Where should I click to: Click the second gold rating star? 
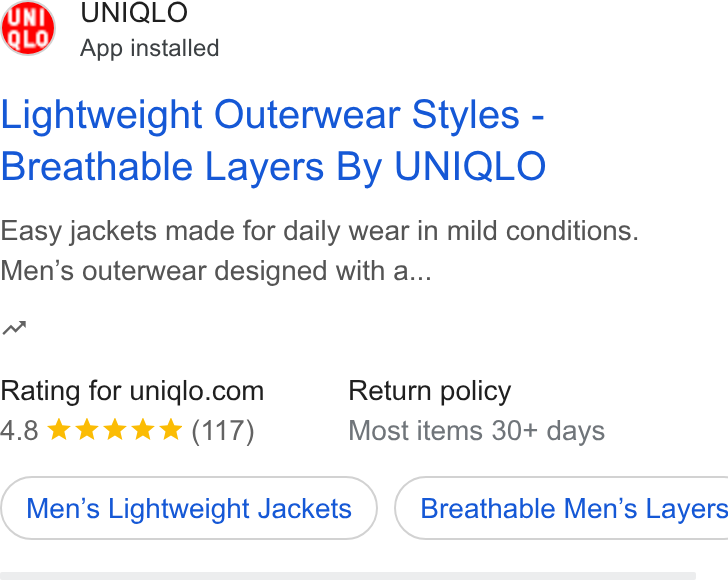pyautogui.click(x=87, y=429)
